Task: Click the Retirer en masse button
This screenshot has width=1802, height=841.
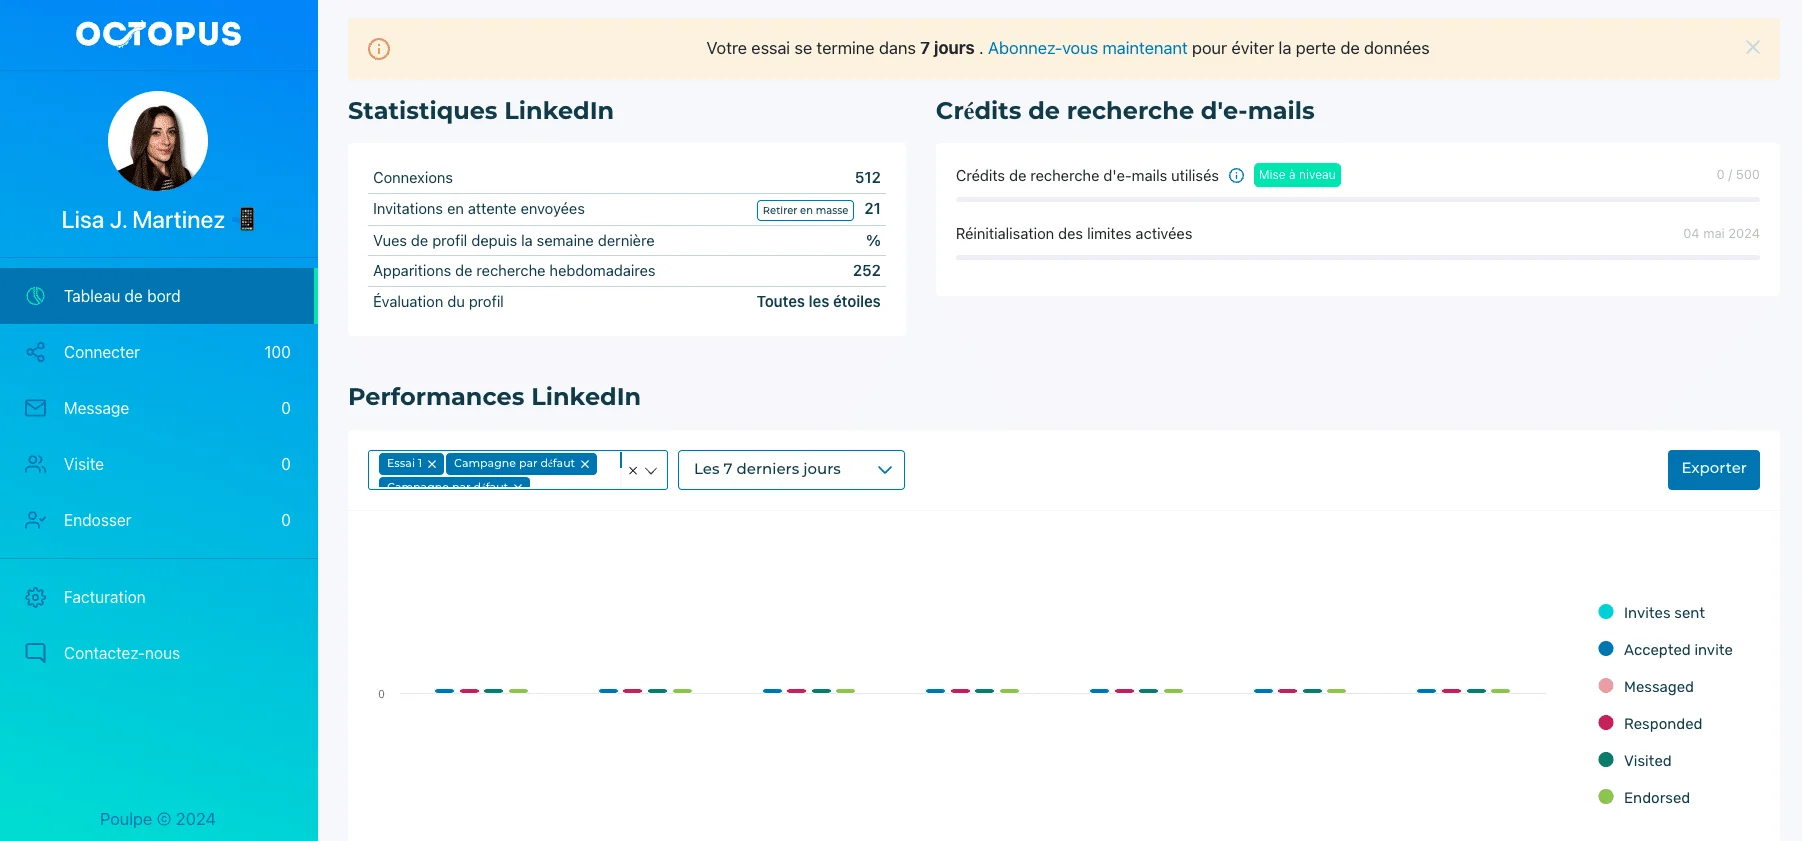Action: pyautogui.click(x=805, y=210)
